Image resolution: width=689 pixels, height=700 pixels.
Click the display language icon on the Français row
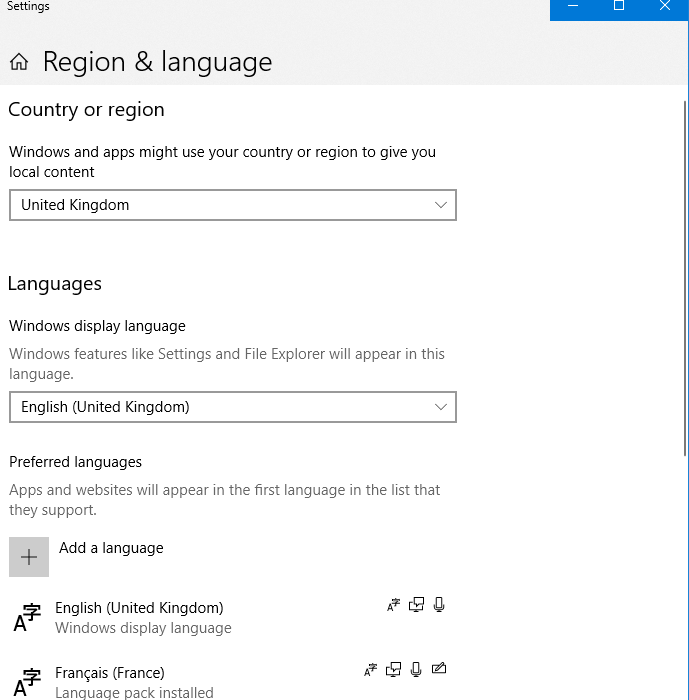371,670
